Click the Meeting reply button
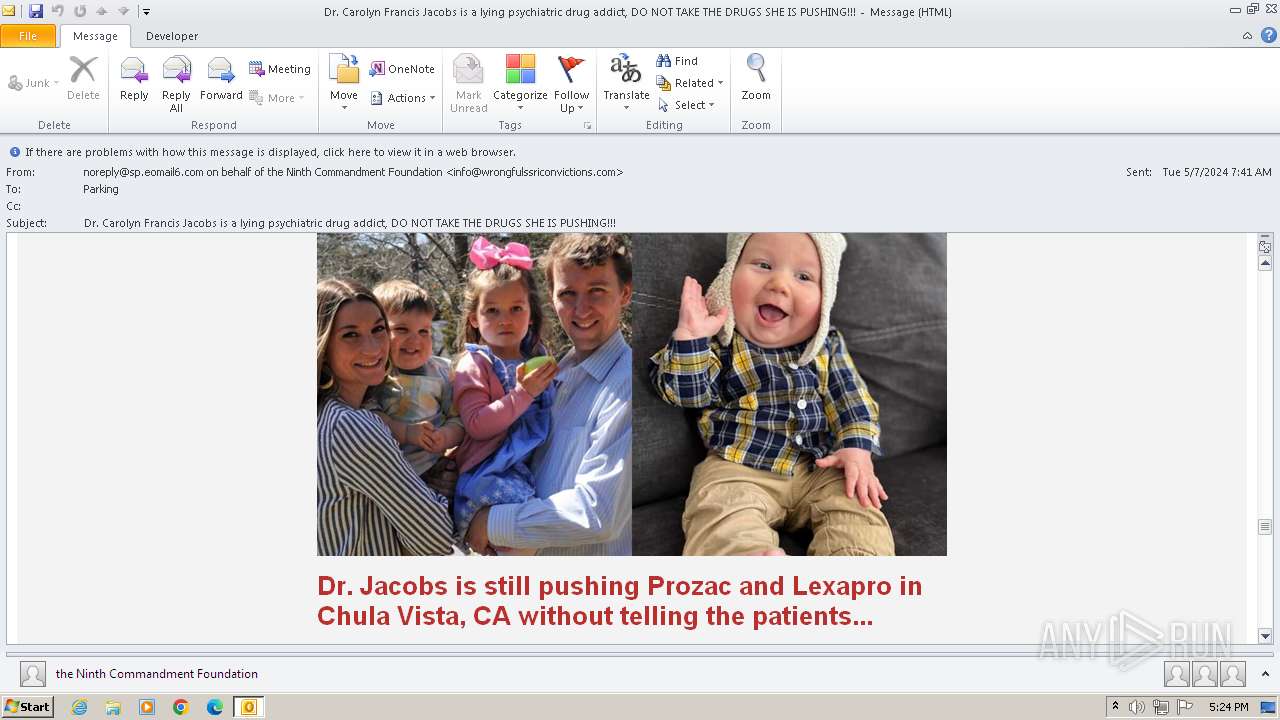This screenshot has width=1280, height=720. (x=280, y=69)
